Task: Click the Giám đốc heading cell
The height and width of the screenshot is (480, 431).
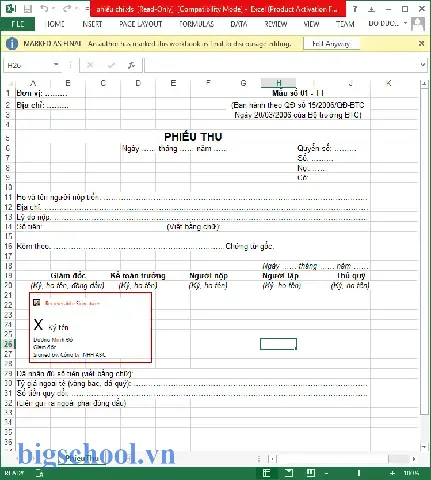Action: tap(68, 276)
